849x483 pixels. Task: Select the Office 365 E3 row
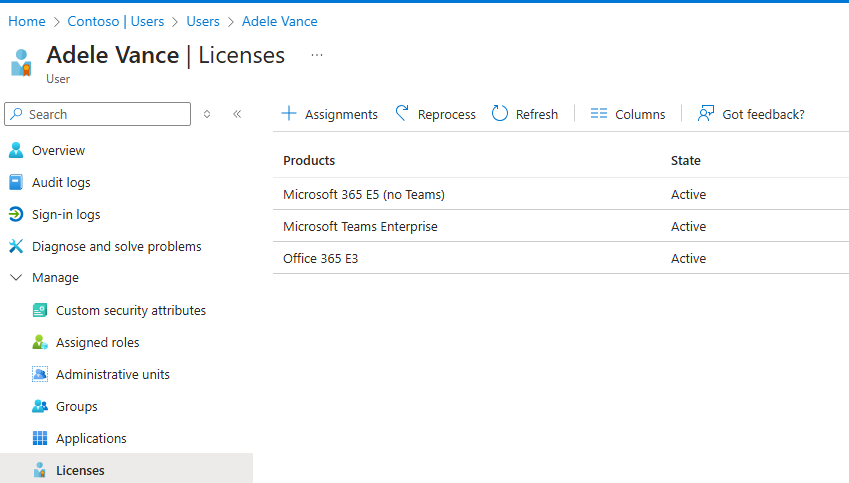561,258
